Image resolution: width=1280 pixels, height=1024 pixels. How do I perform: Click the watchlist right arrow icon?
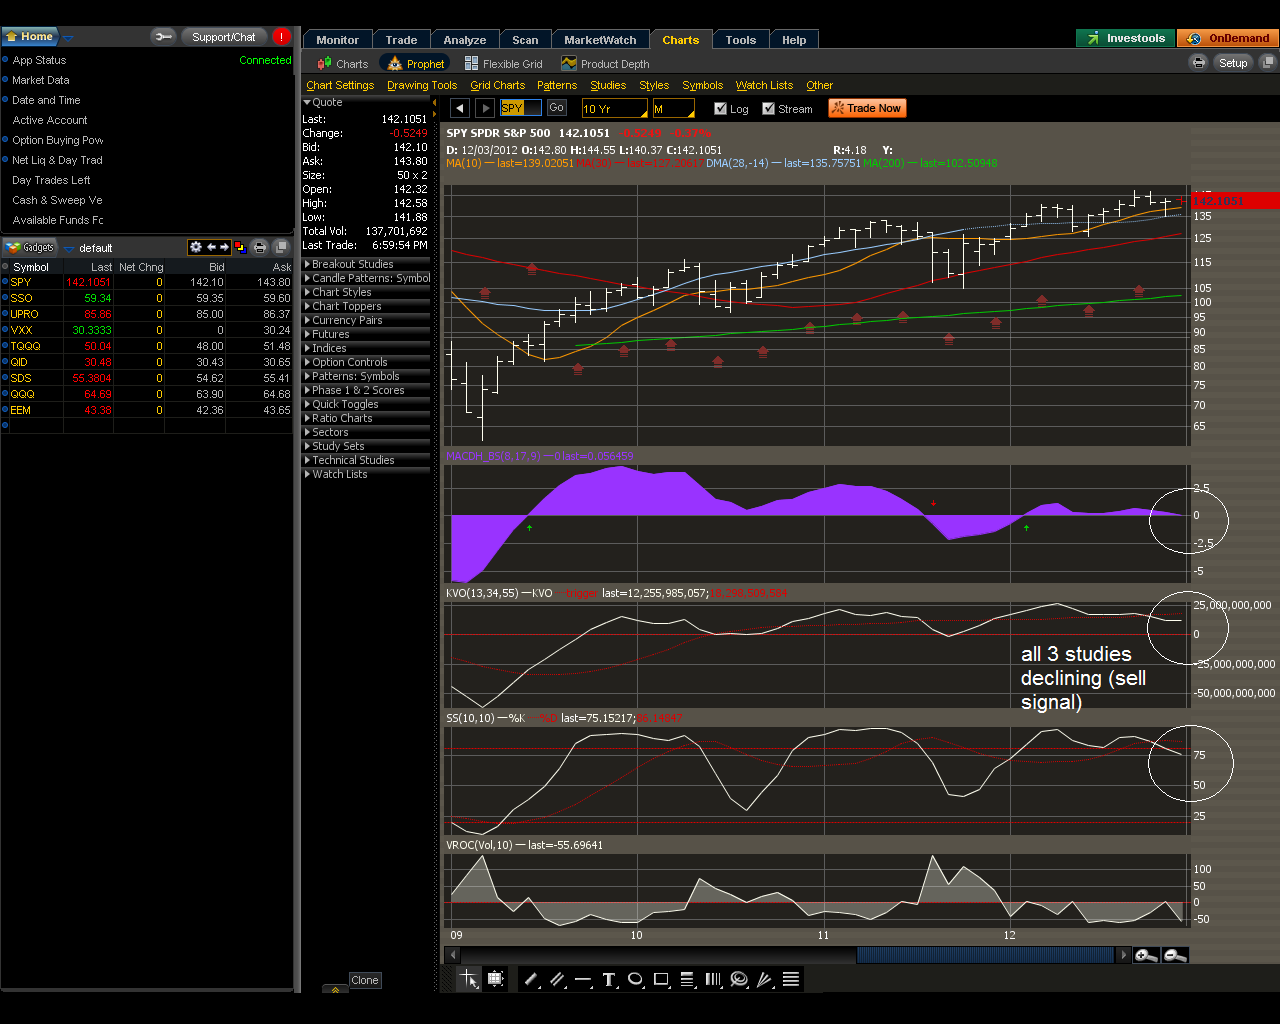coord(224,247)
